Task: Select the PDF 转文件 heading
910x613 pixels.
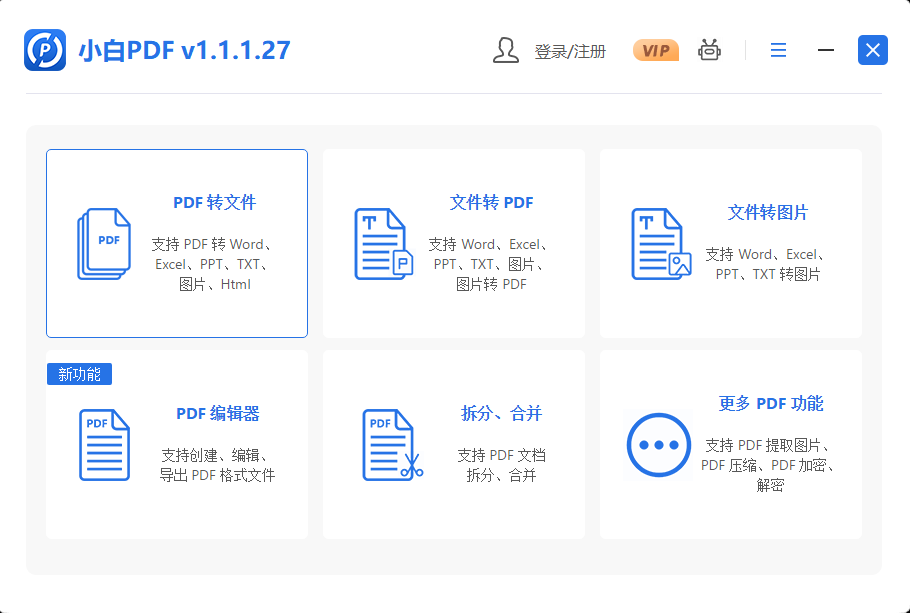Action: 215,203
